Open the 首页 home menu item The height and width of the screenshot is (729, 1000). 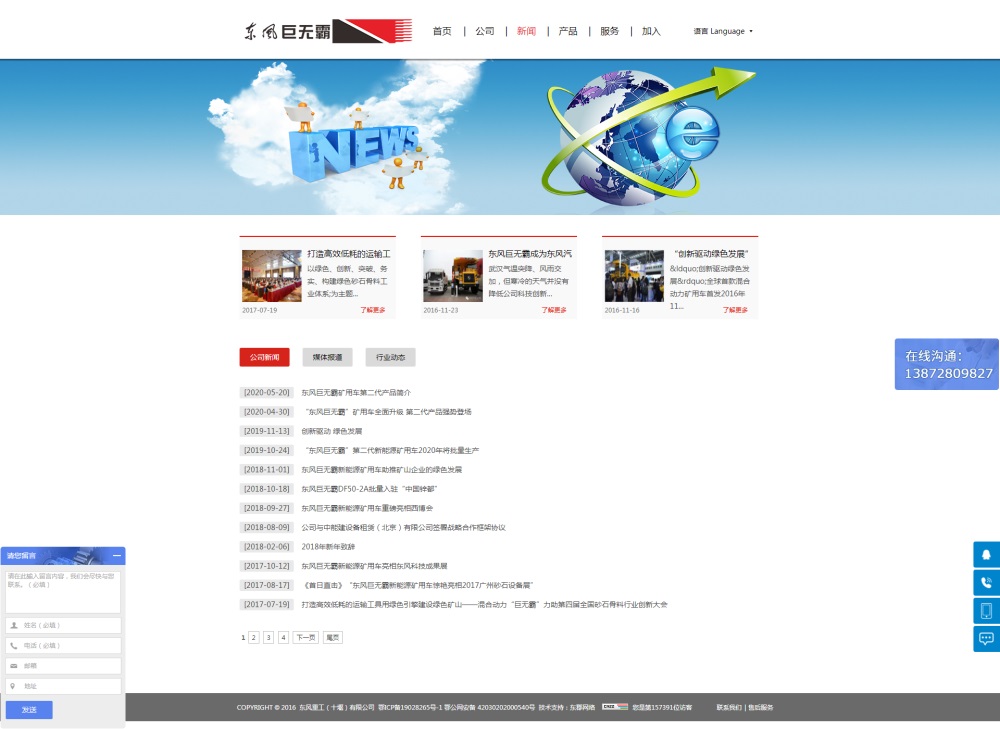click(x=442, y=31)
